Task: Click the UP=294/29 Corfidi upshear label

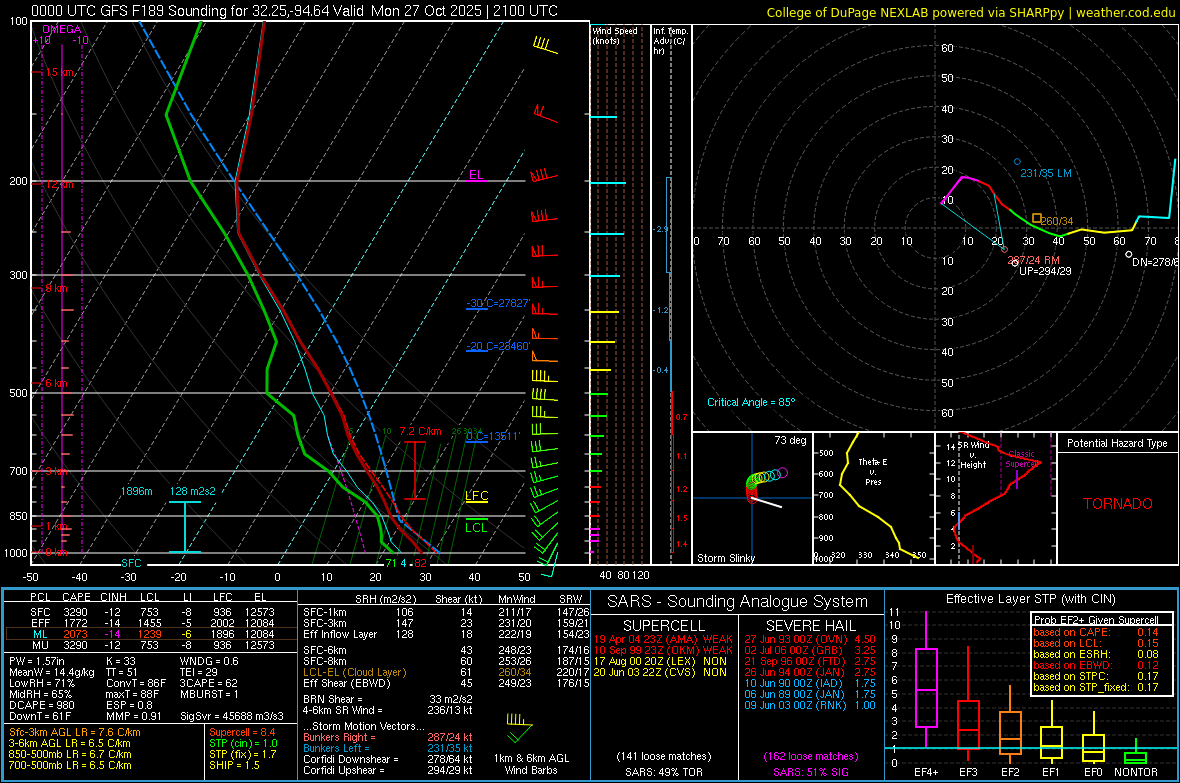Action: point(1045,271)
